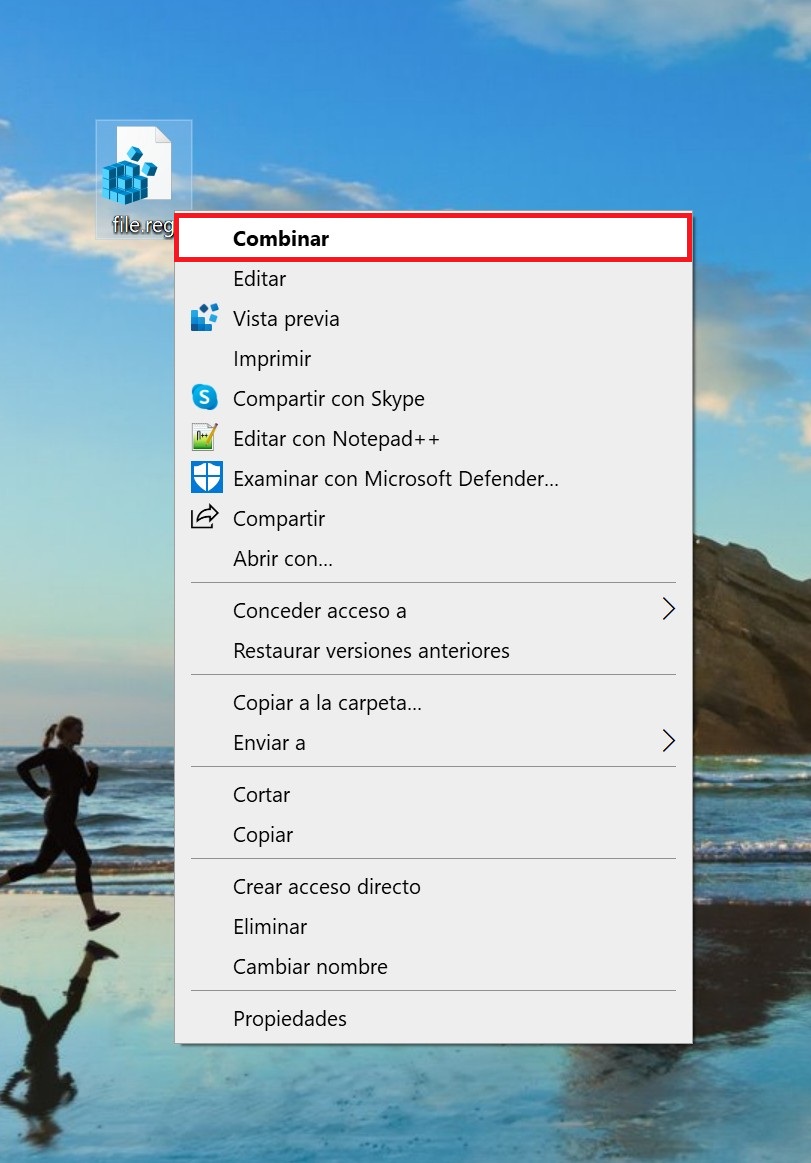811x1163 pixels.
Task: Open the Abrir con... option
Action: [283, 559]
